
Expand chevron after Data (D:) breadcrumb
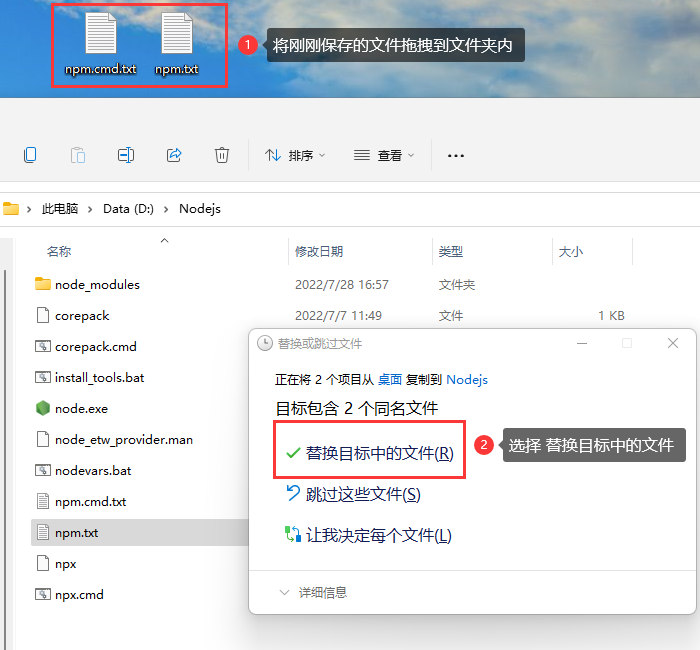(x=166, y=209)
